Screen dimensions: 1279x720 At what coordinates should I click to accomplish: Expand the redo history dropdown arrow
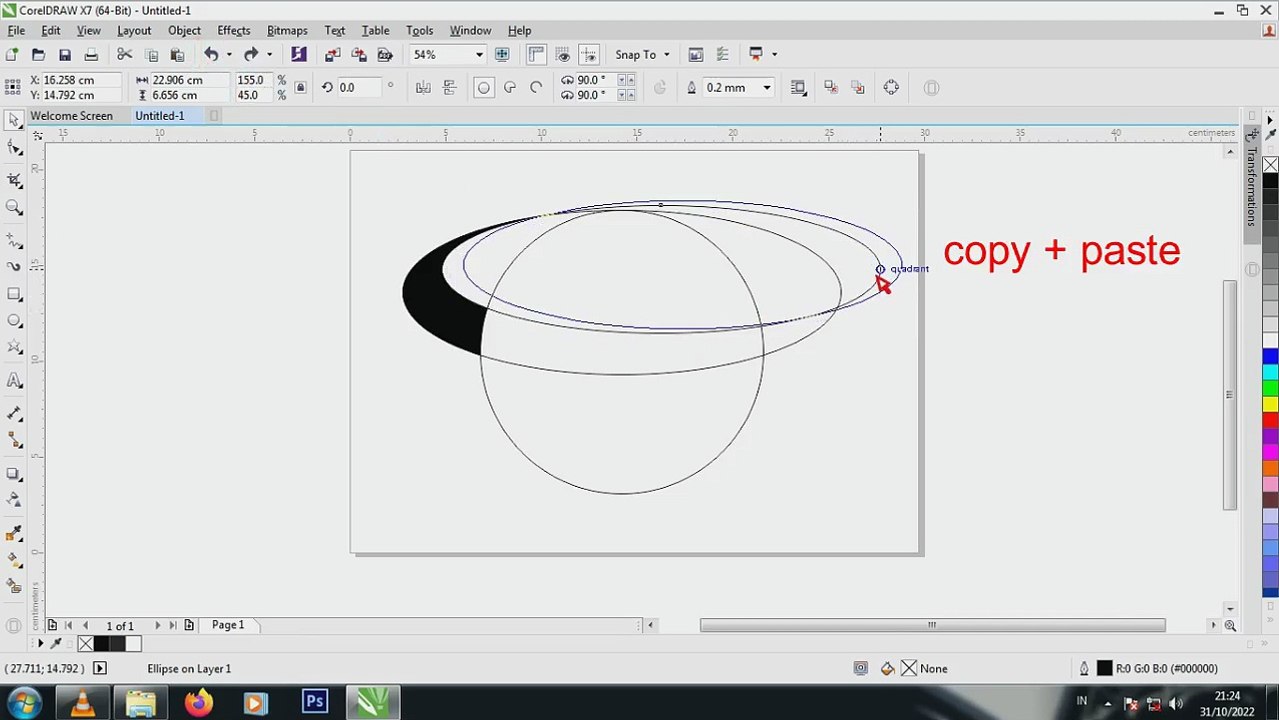click(269, 55)
